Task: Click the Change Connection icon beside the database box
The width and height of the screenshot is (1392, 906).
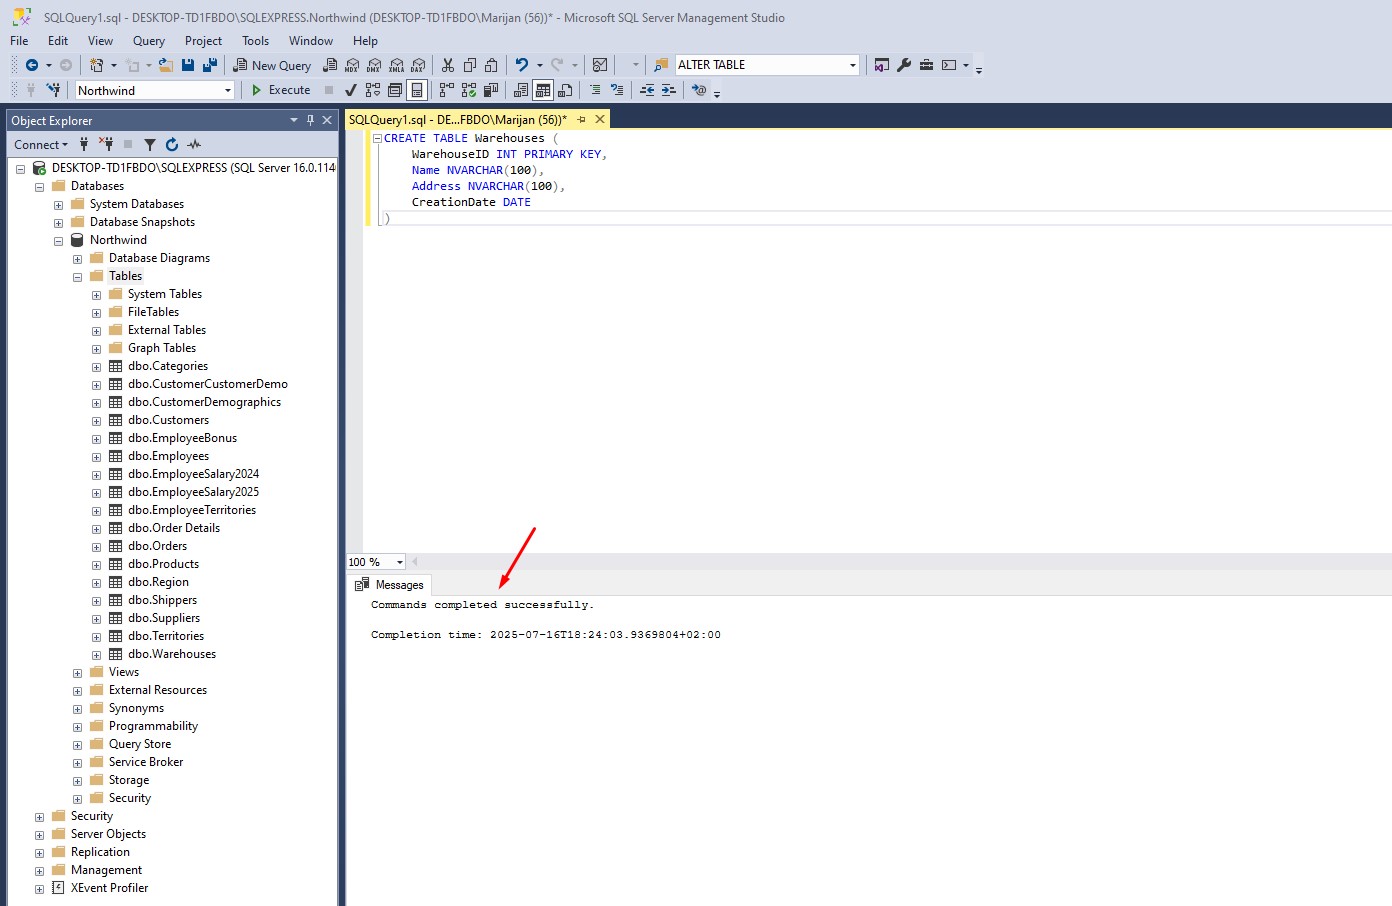Action: (54, 90)
